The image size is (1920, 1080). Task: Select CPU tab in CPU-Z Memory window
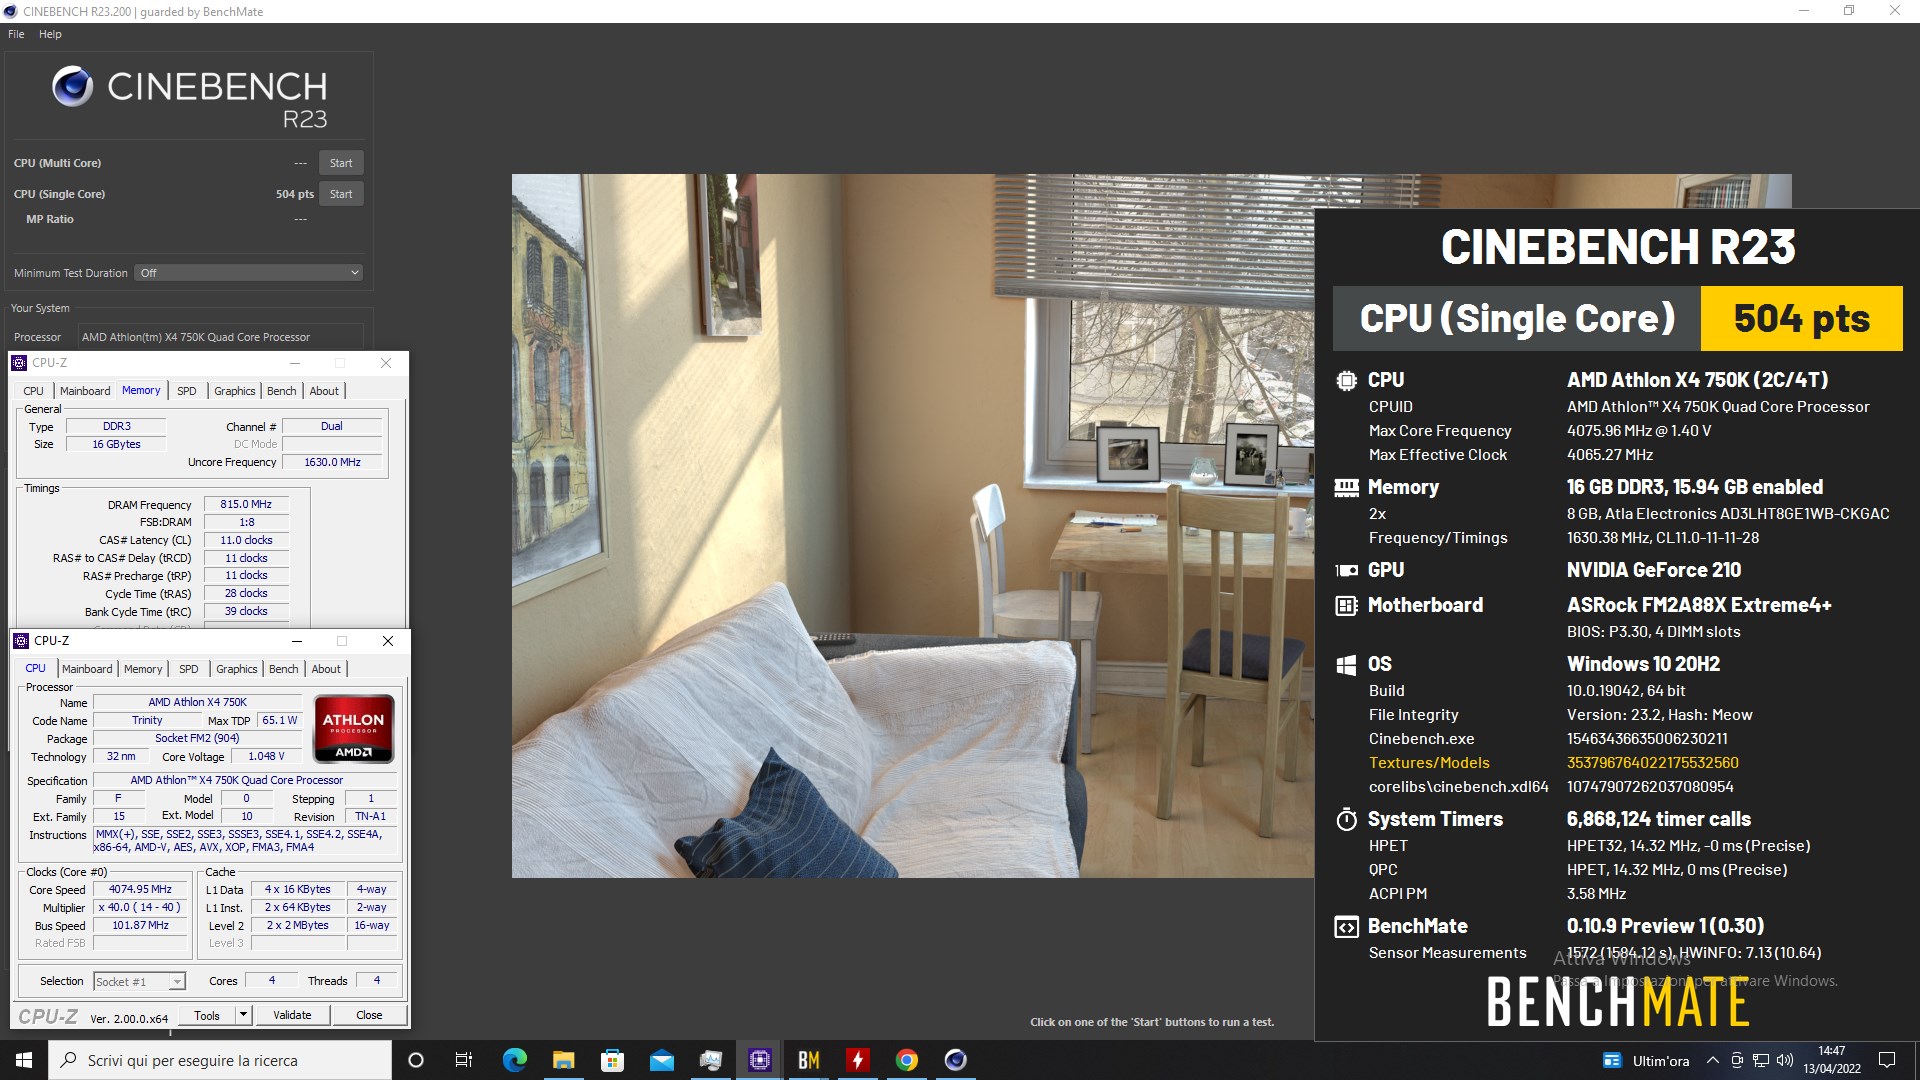[x=33, y=391]
